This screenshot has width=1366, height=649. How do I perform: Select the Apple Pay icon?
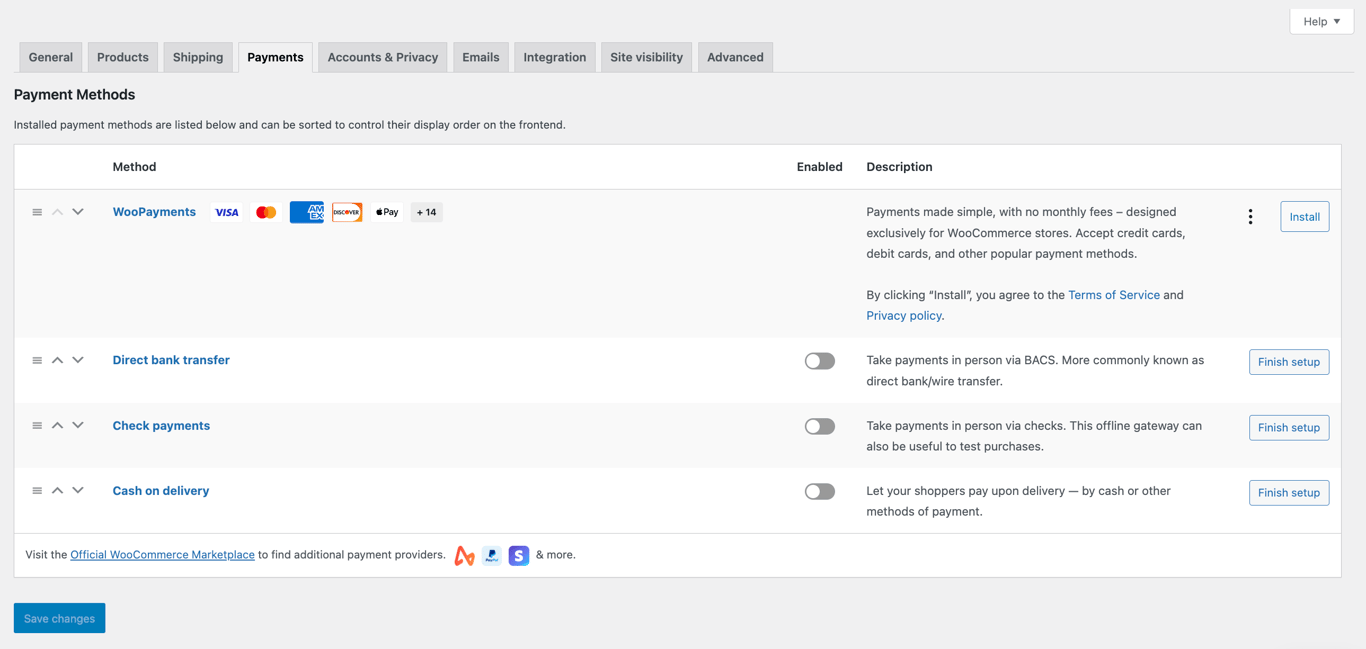[387, 211]
